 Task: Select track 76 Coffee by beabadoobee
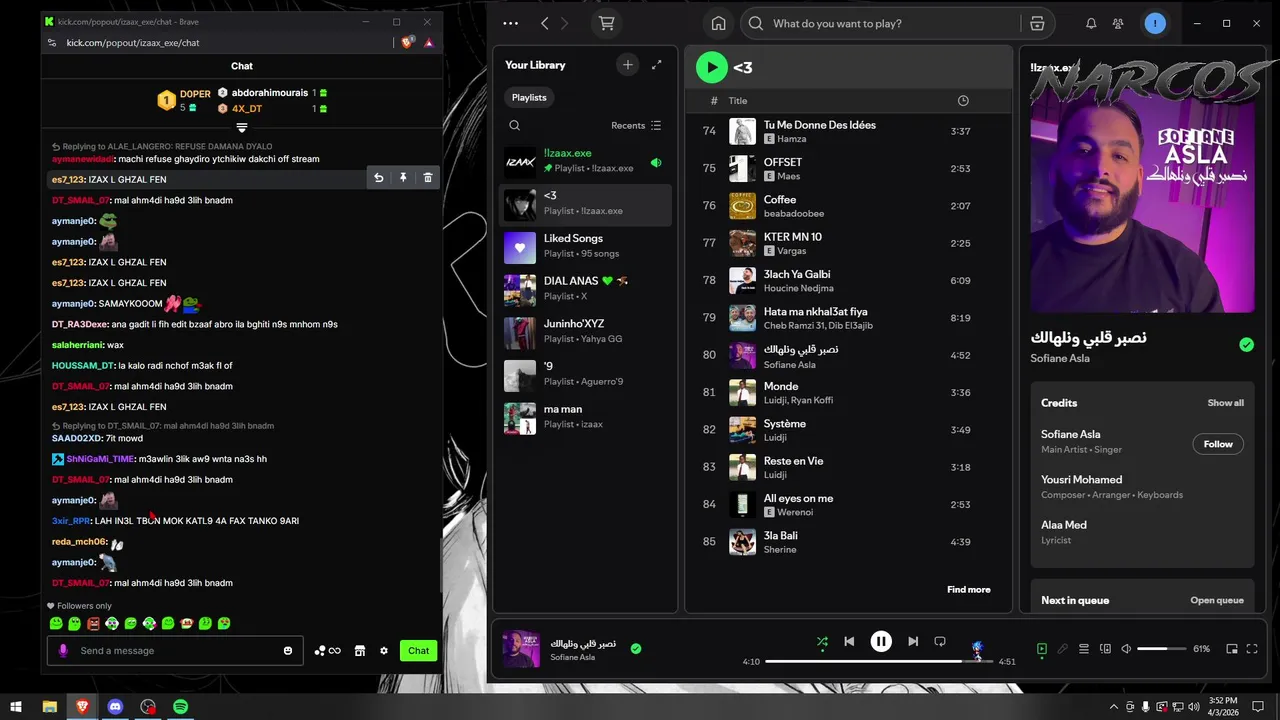point(848,206)
